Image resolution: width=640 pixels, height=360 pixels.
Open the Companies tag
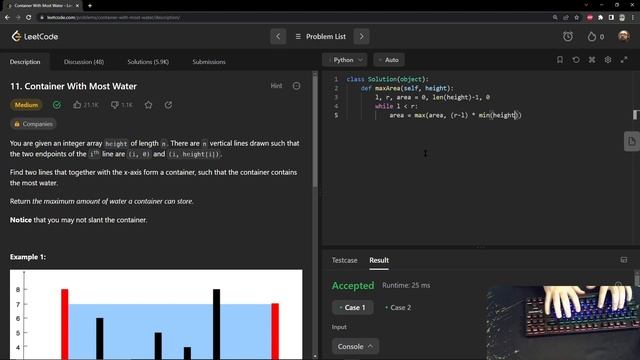pos(33,124)
